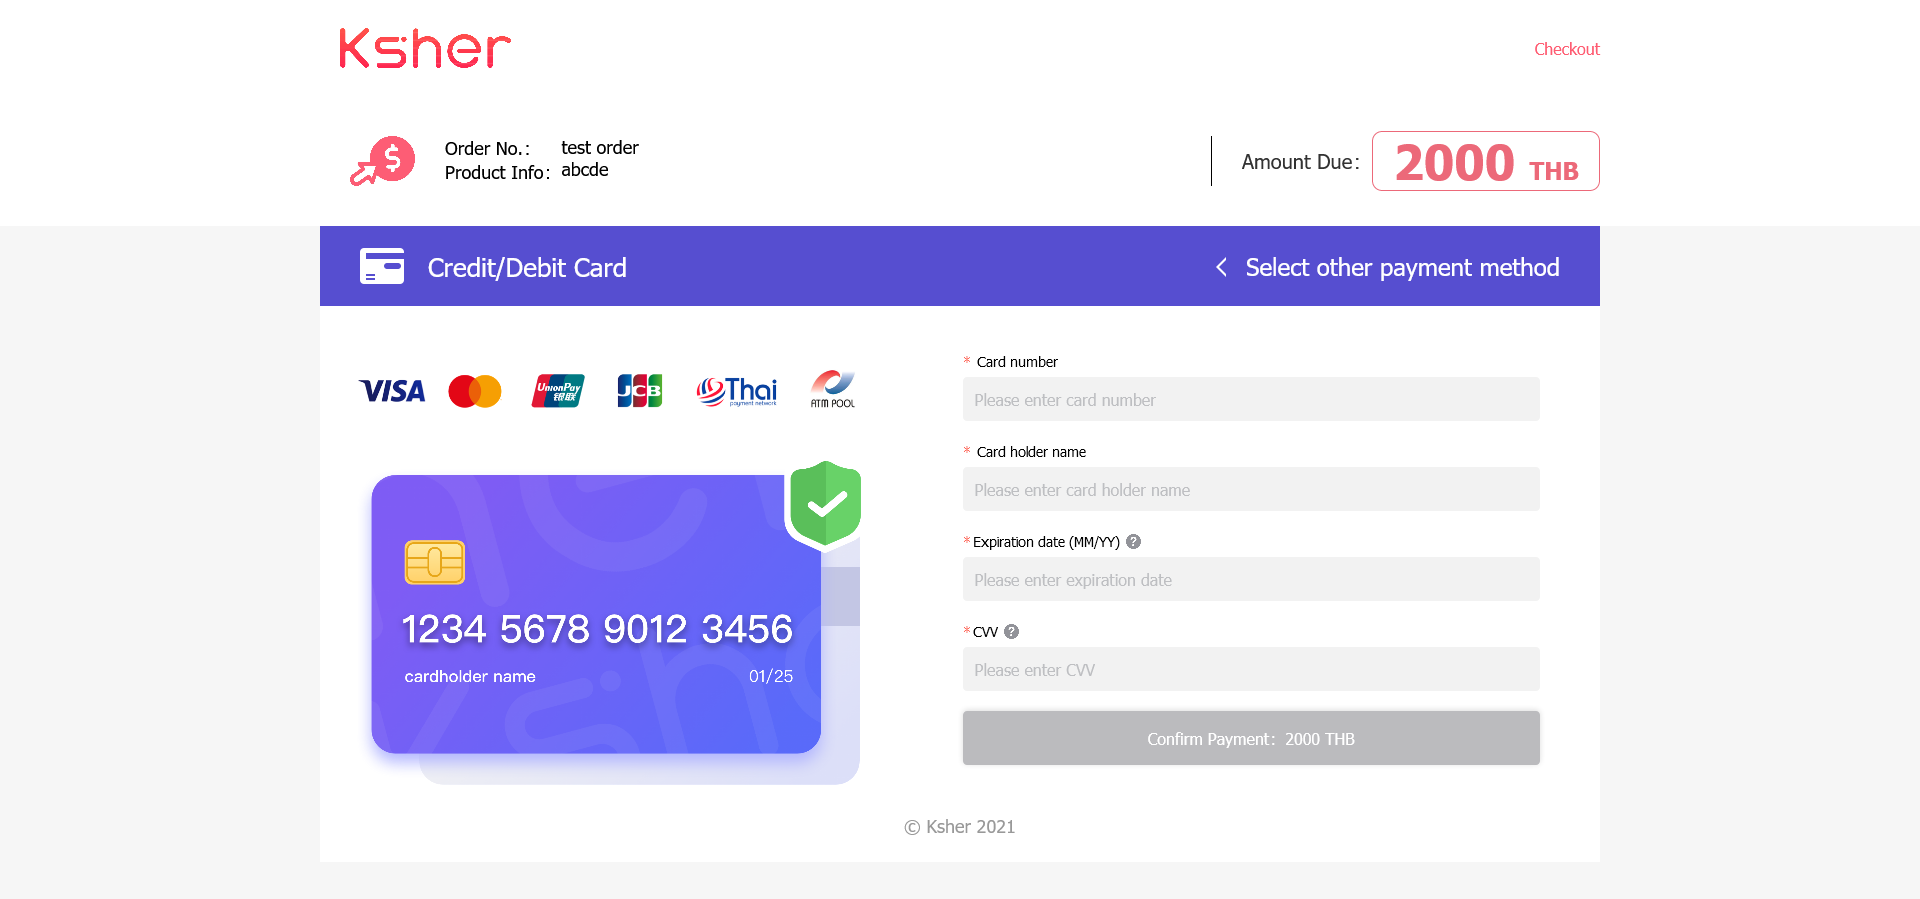Focus the card holder name field
The height and width of the screenshot is (899, 1920).
pyautogui.click(x=1251, y=489)
